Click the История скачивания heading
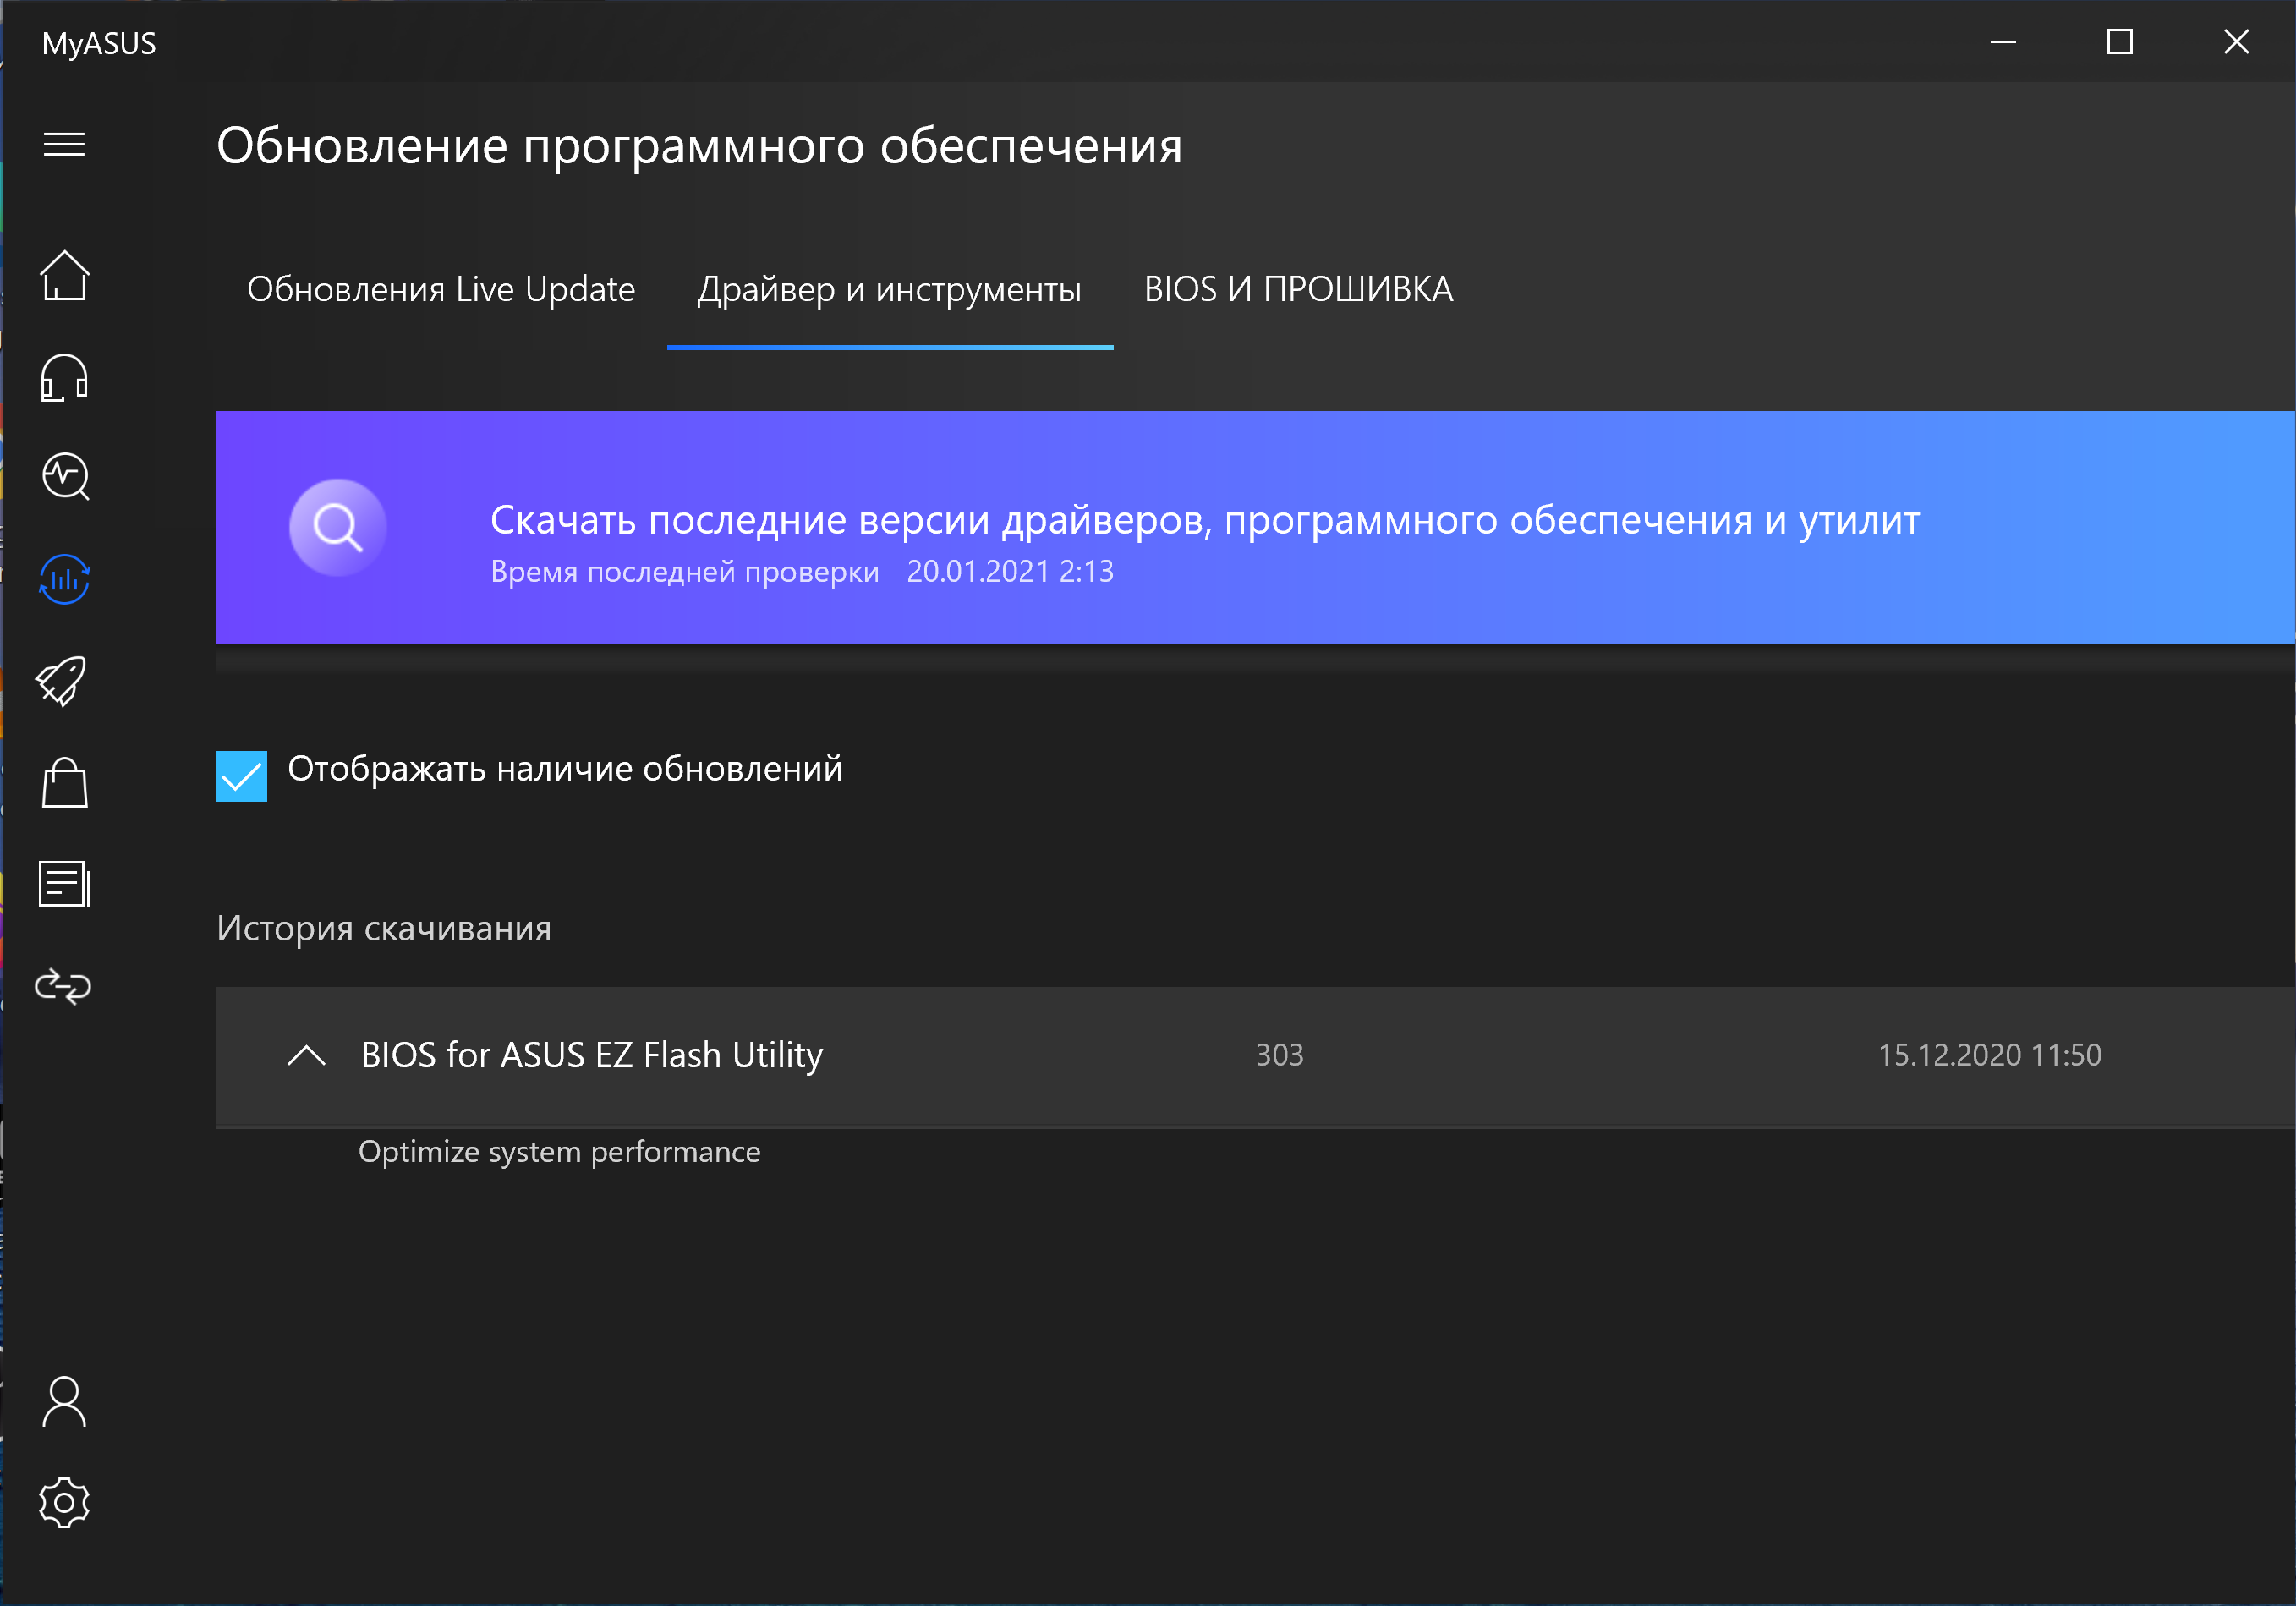Image resolution: width=2296 pixels, height=1606 pixels. click(384, 928)
